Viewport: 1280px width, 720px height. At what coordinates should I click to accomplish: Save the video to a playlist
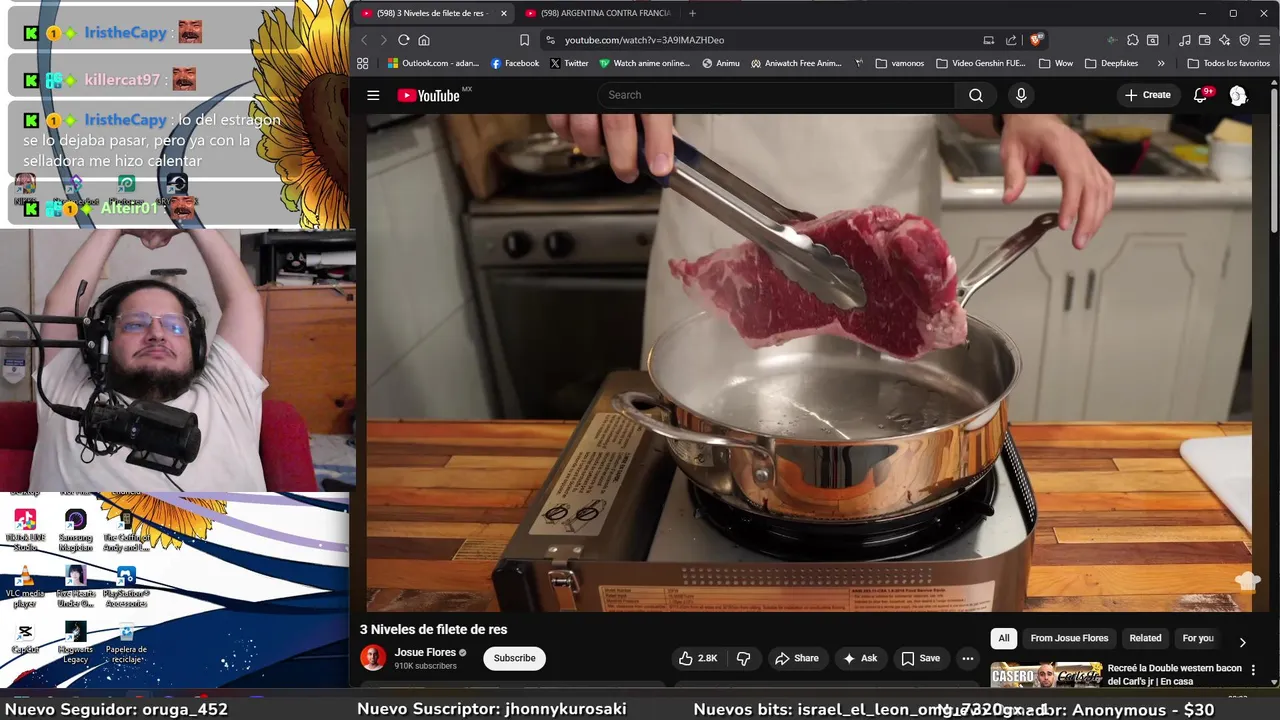point(921,658)
